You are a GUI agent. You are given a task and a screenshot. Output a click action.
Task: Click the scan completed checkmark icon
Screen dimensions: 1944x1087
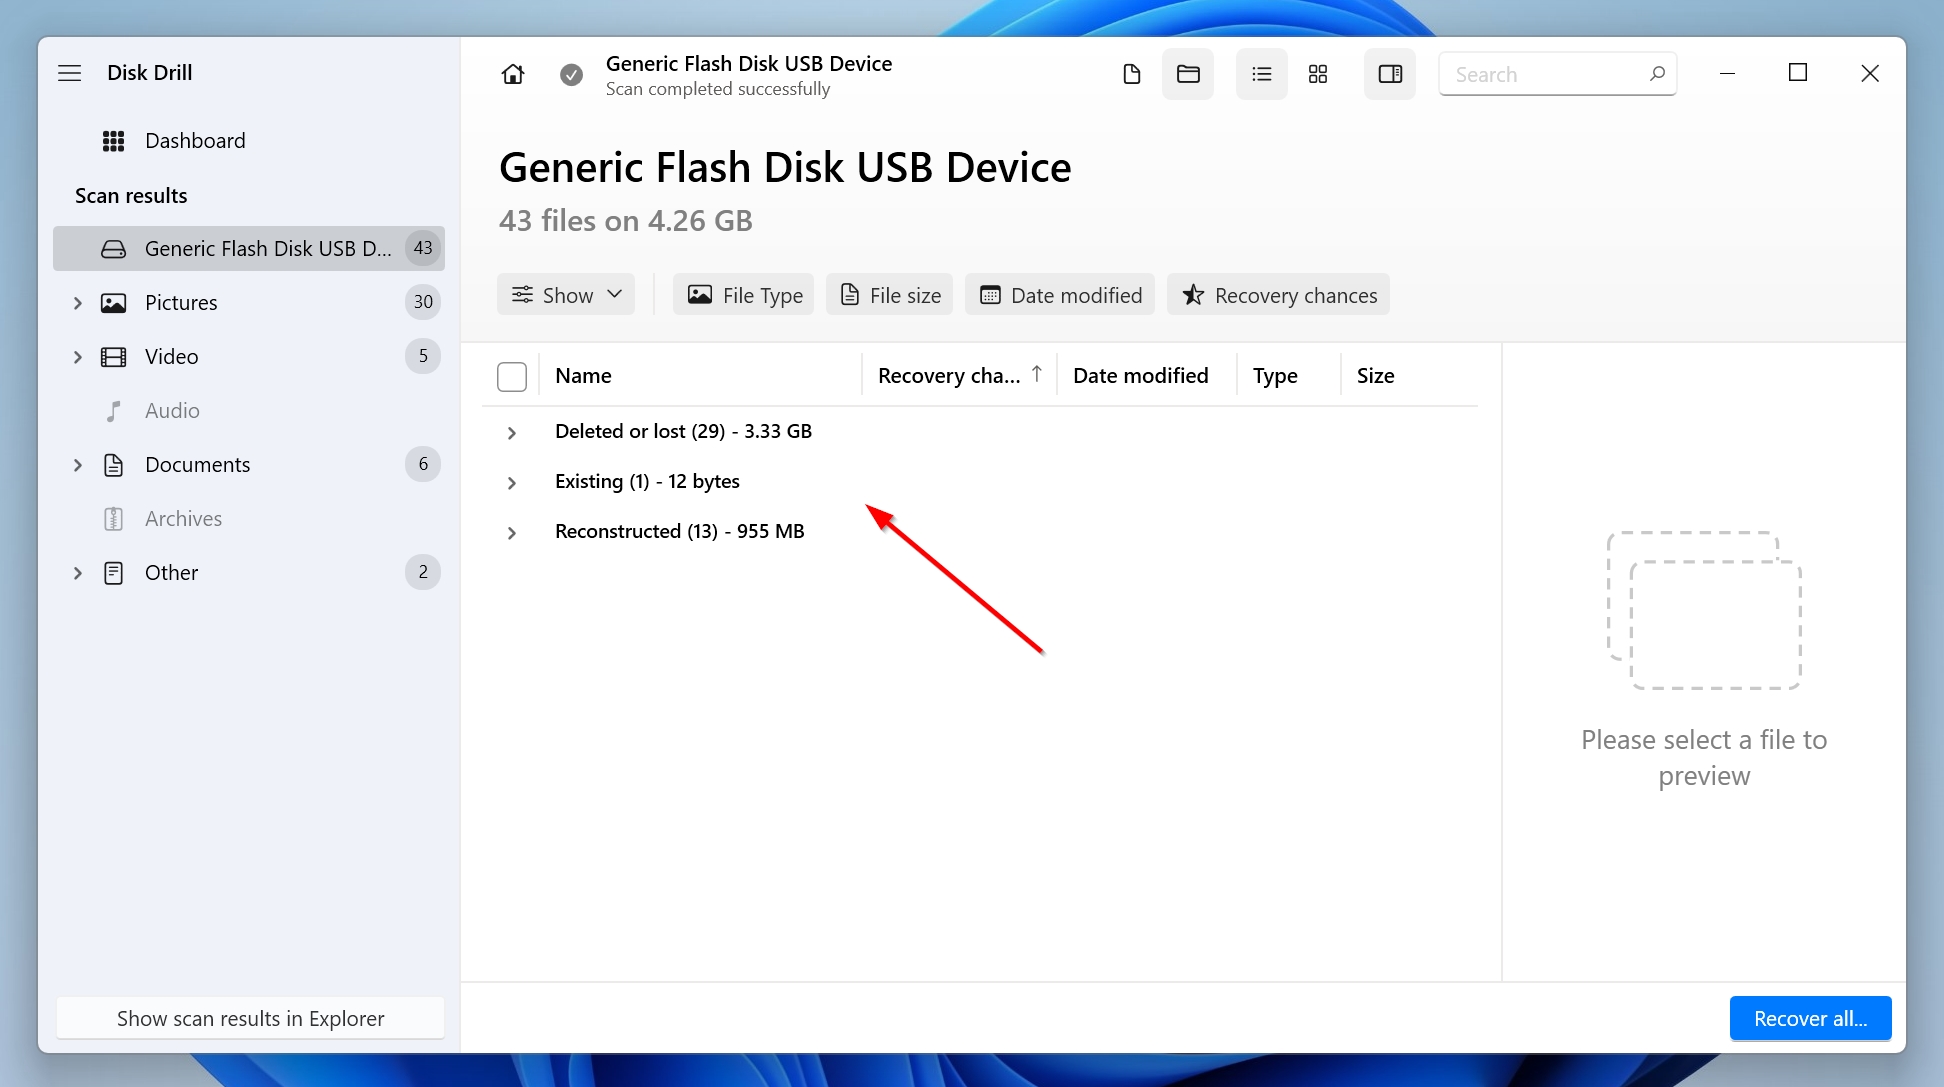pyautogui.click(x=571, y=75)
